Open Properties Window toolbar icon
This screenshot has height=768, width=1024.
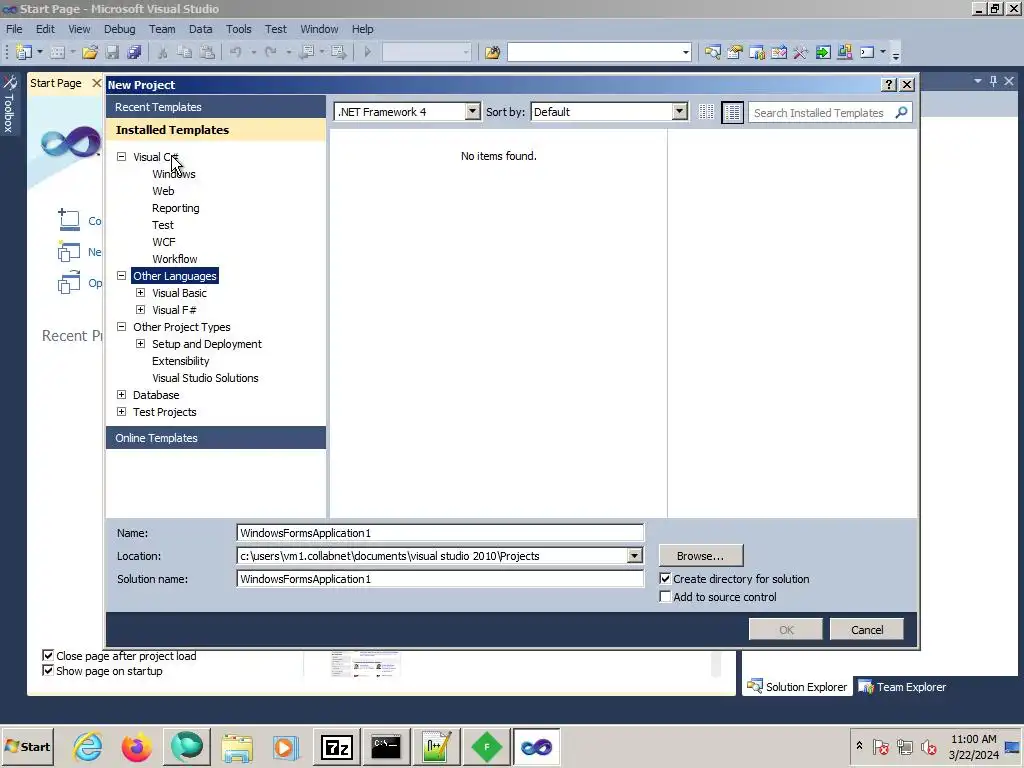[x=735, y=52]
